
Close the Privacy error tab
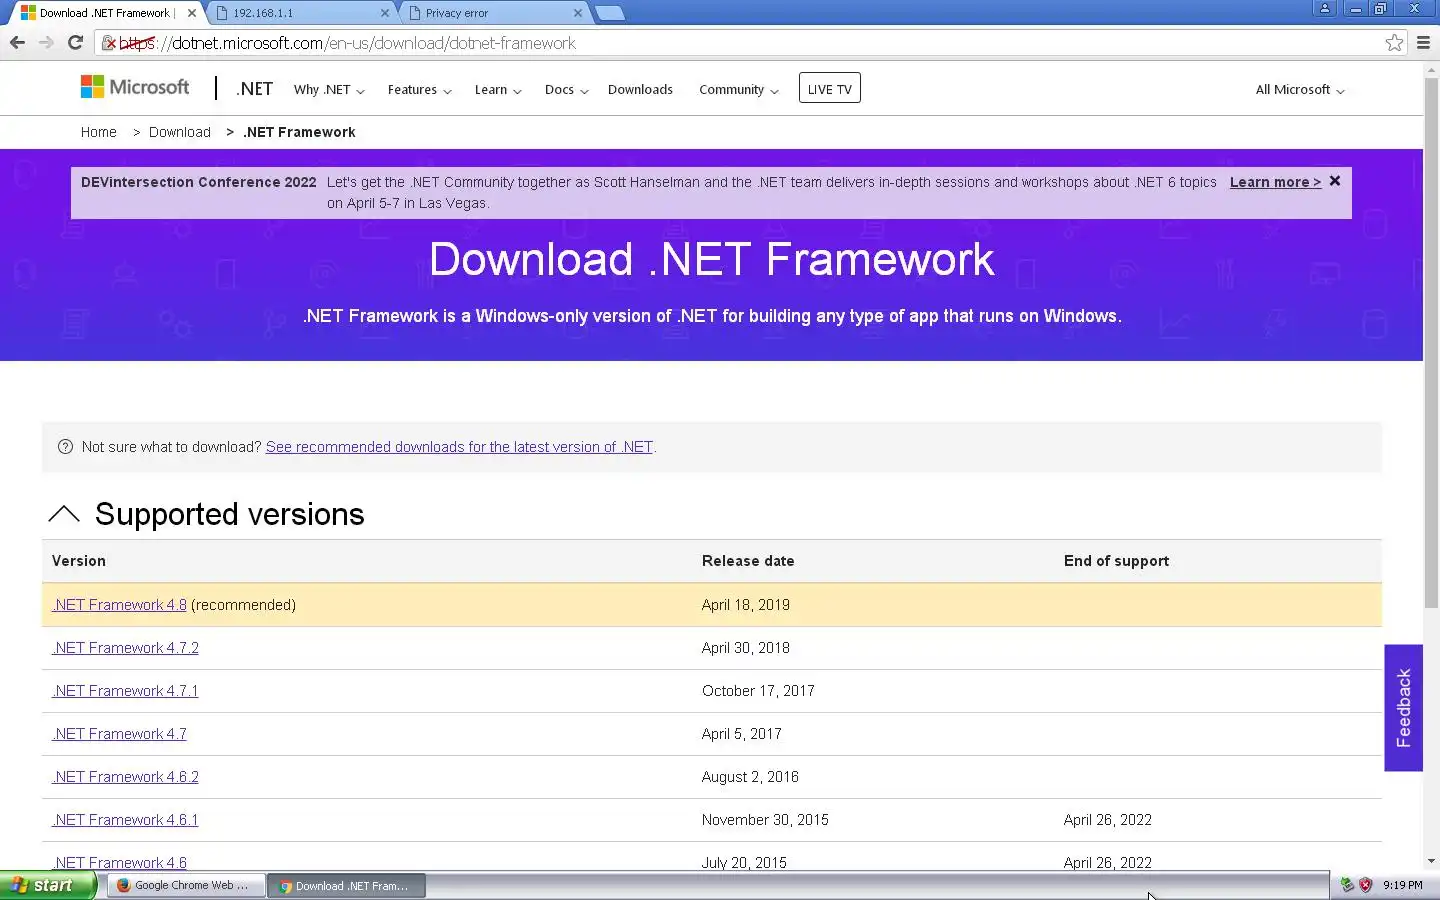coord(578,13)
